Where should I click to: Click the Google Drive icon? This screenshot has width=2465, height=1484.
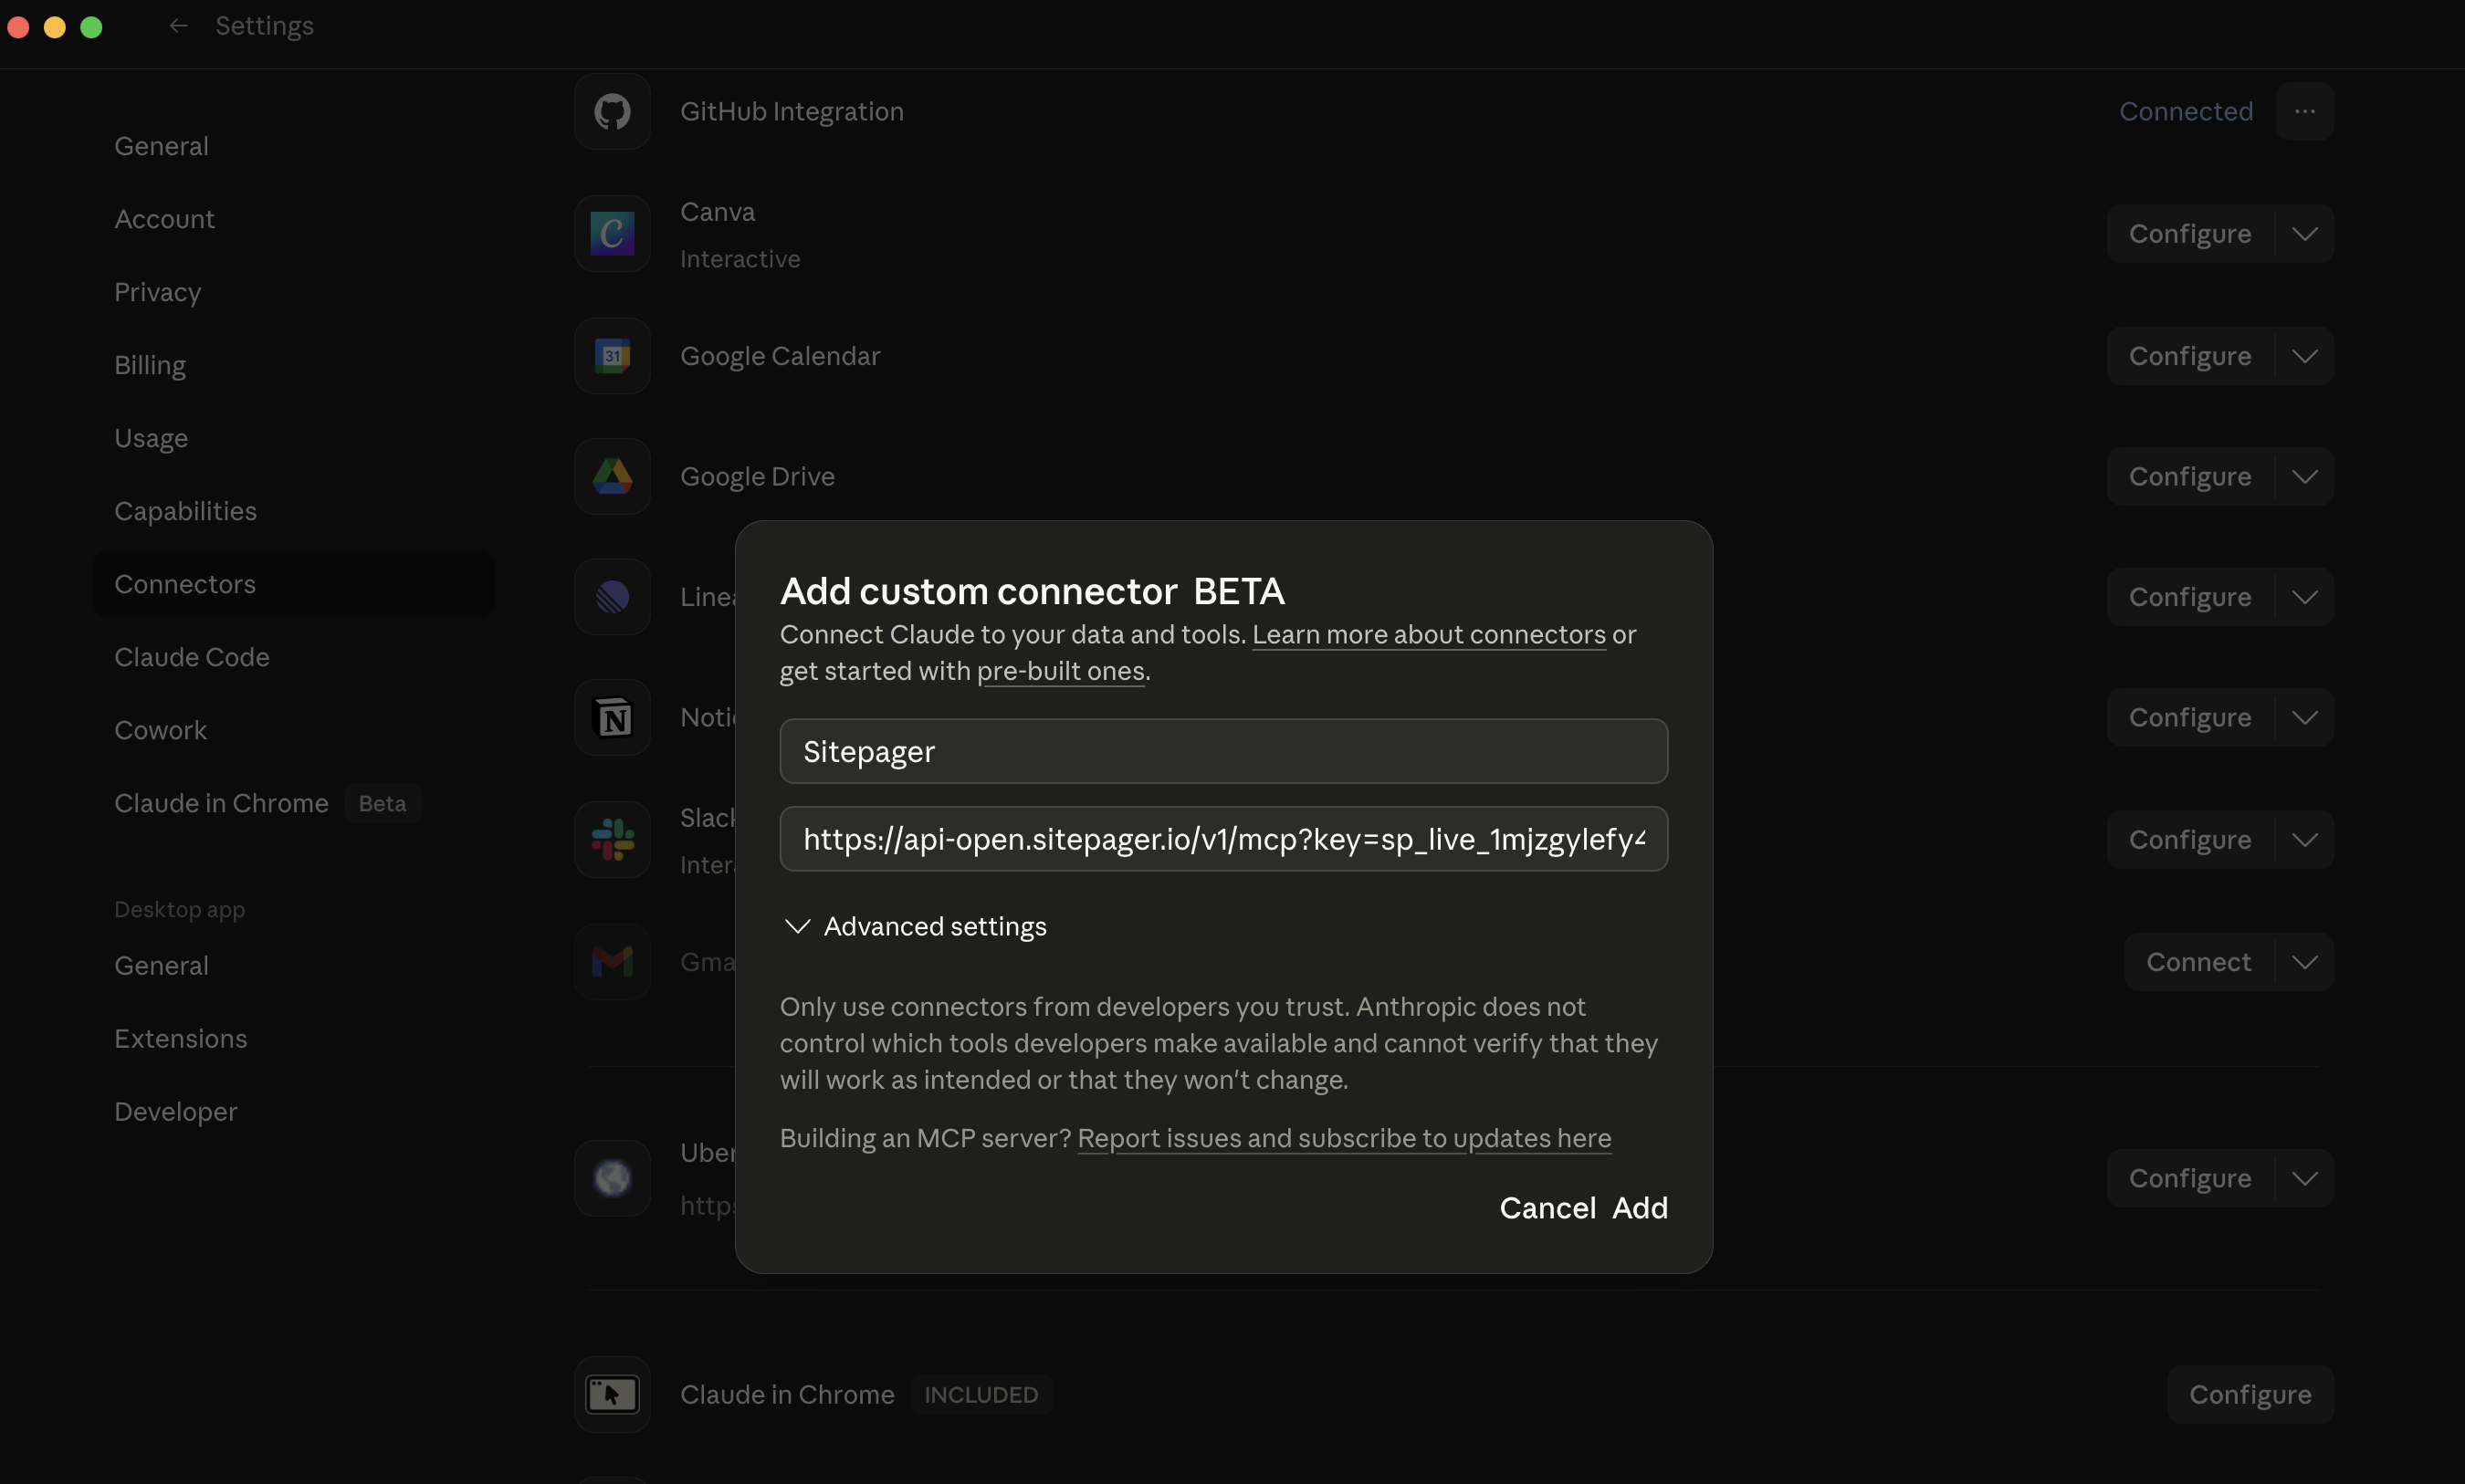612,477
